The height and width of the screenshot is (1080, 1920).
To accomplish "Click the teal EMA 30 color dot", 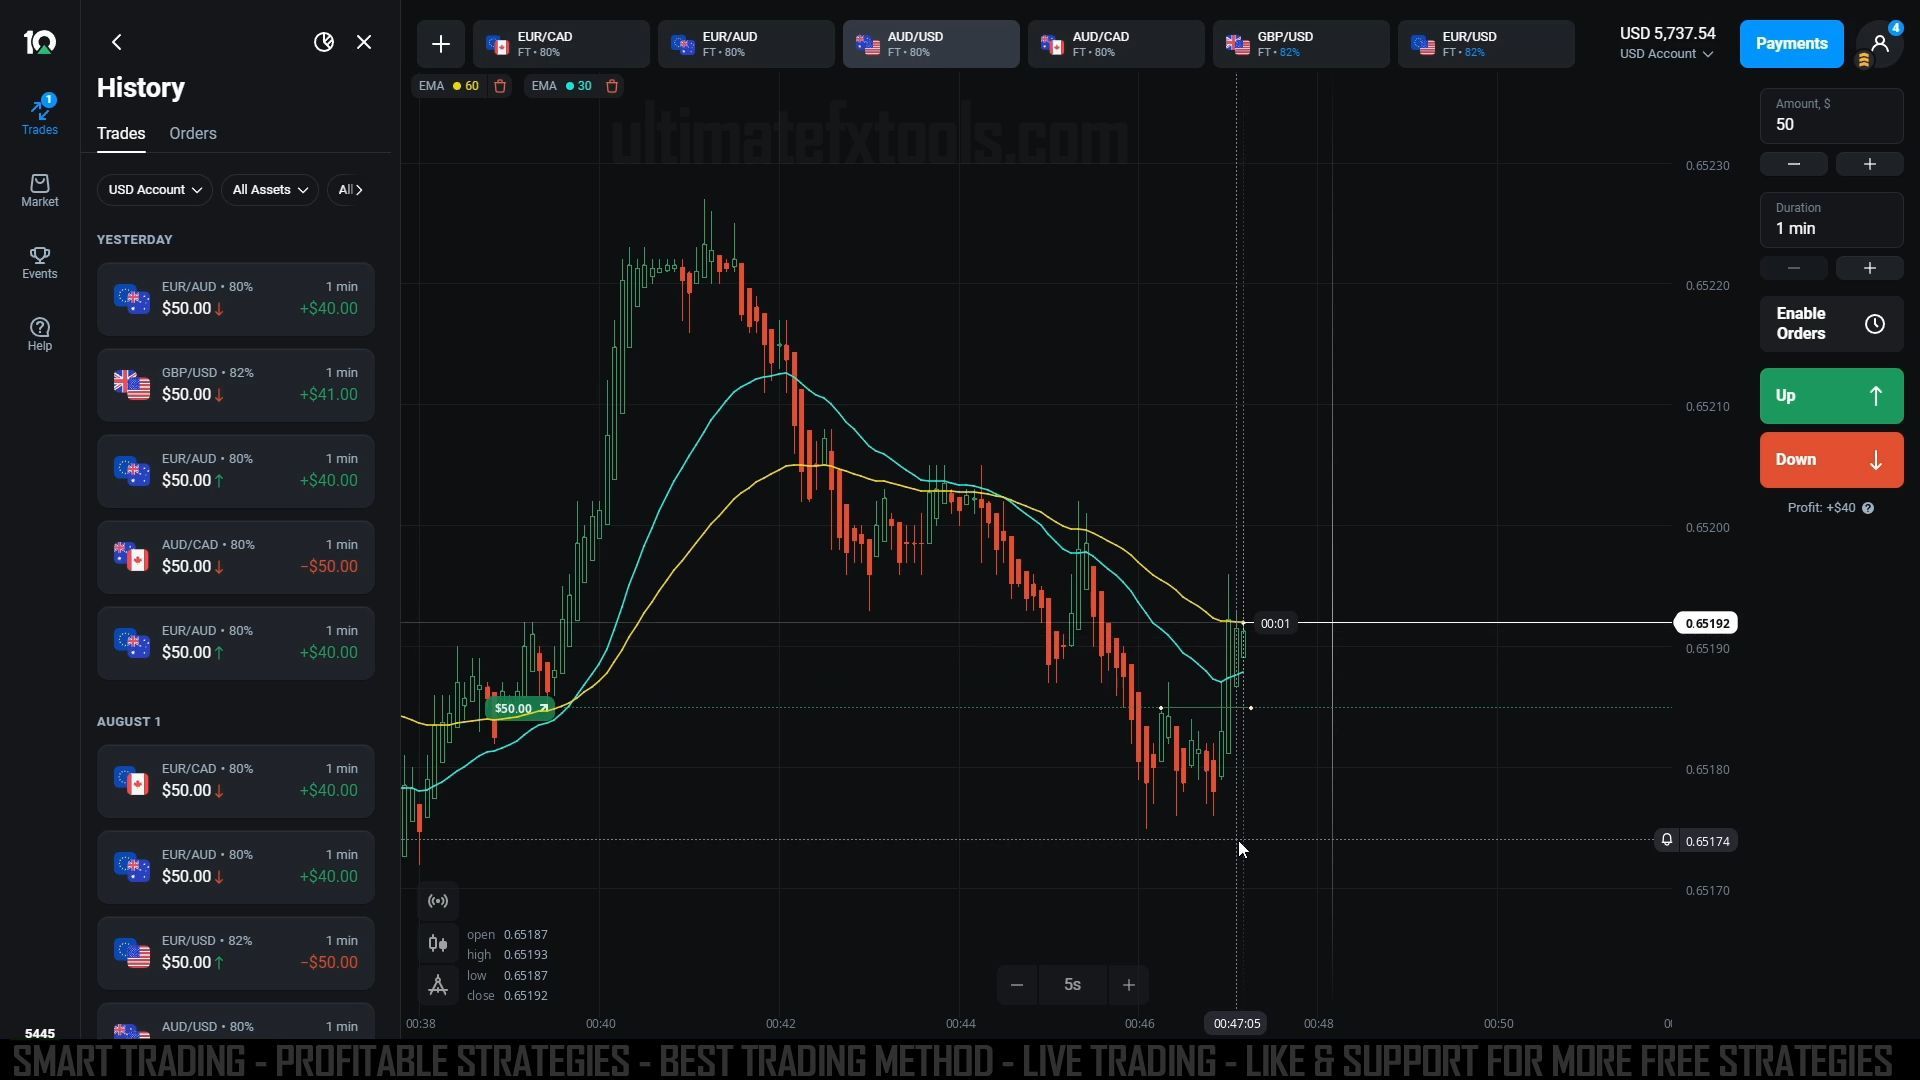I will point(570,86).
